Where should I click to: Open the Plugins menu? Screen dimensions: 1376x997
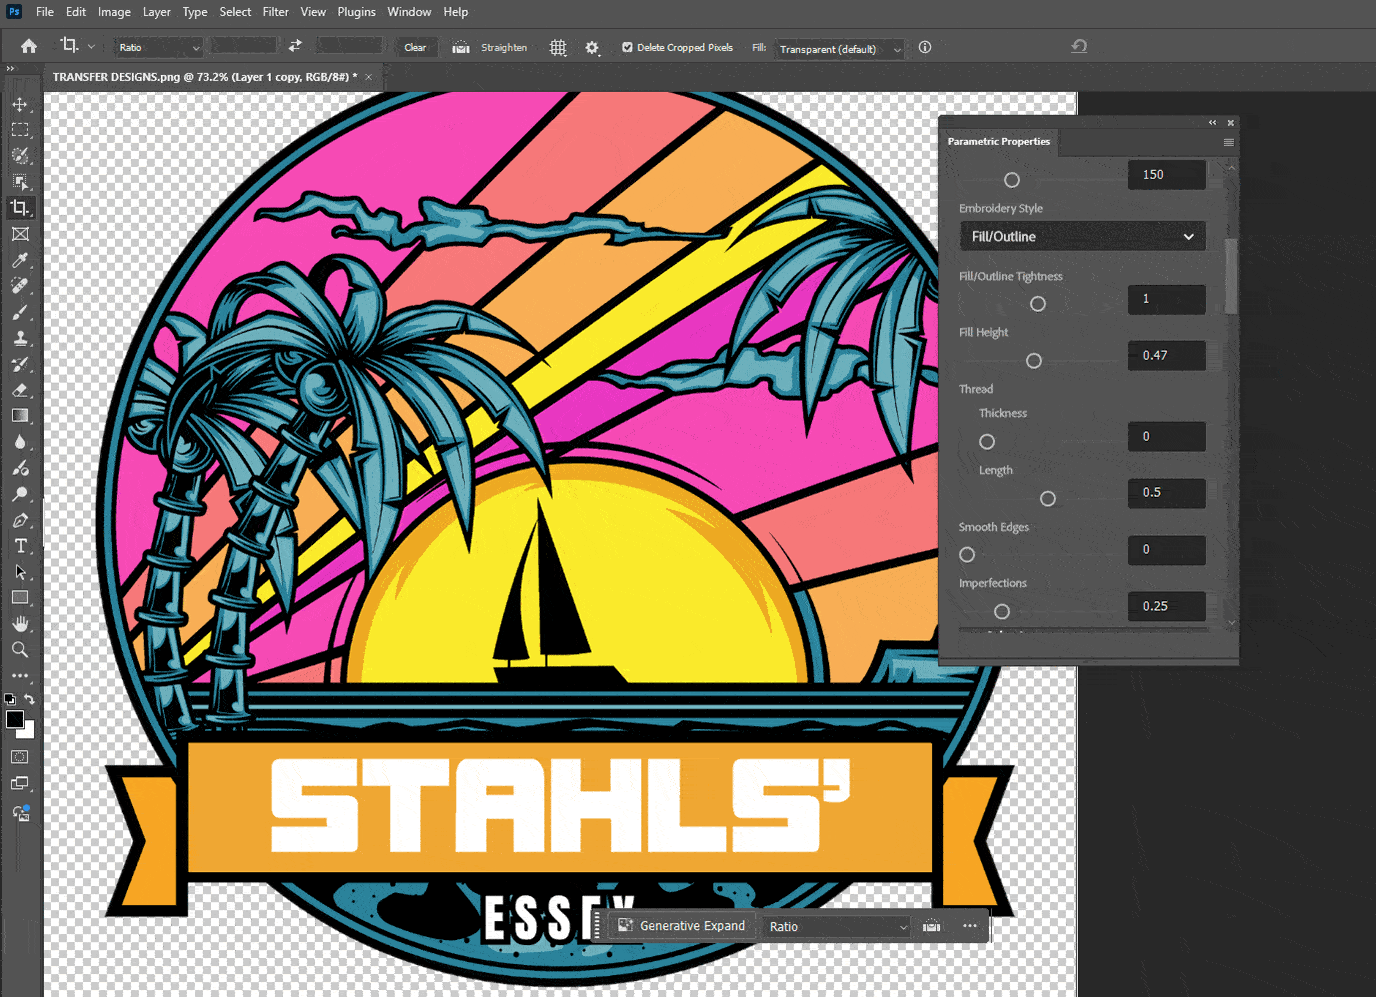pos(356,12)
